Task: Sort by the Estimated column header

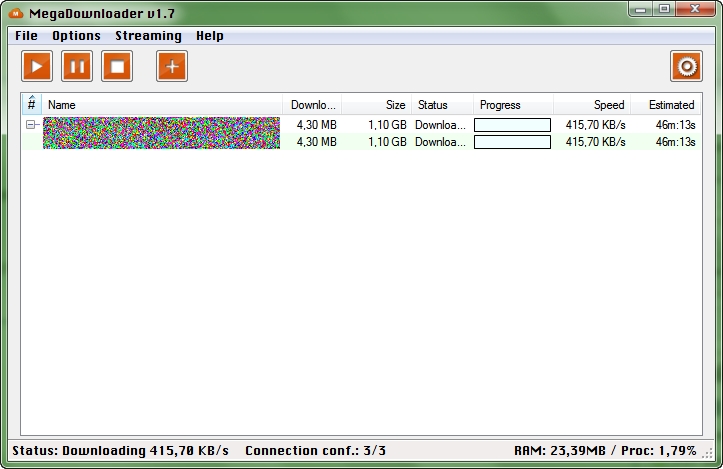Action: [x=666, y=105]
